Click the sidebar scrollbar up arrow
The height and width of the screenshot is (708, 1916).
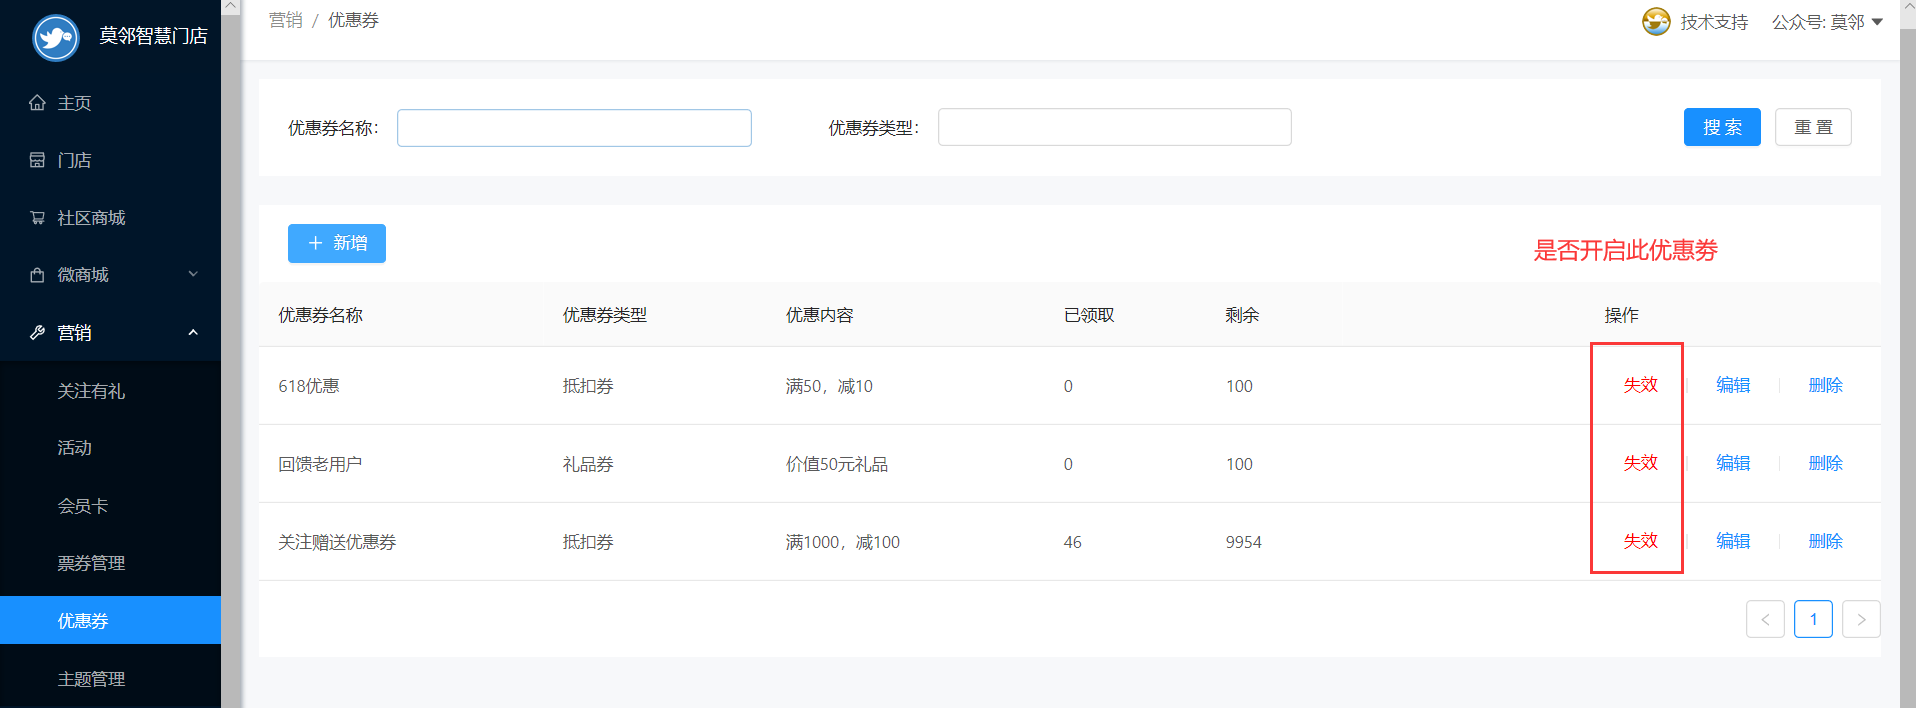pyautogui.click(x=230, y=6)
